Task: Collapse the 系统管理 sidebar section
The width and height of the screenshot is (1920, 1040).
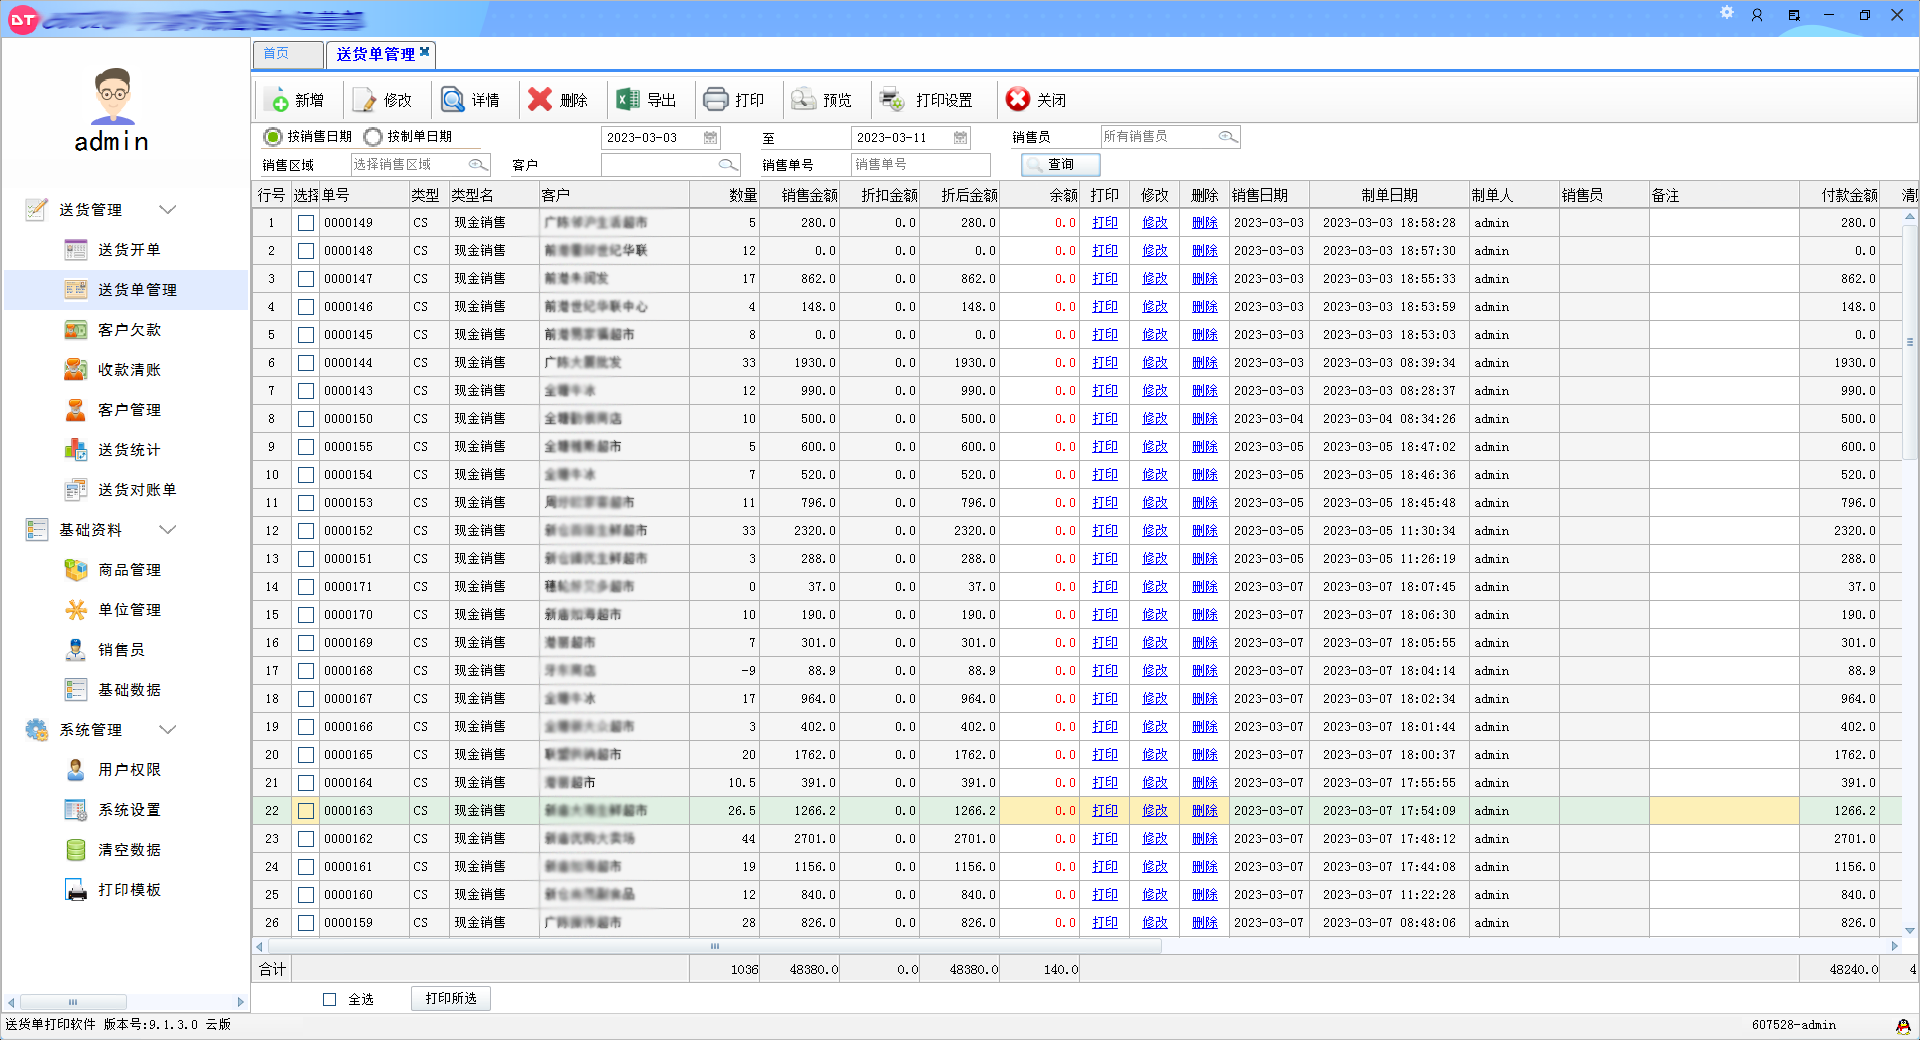Action: pos(168,729)
